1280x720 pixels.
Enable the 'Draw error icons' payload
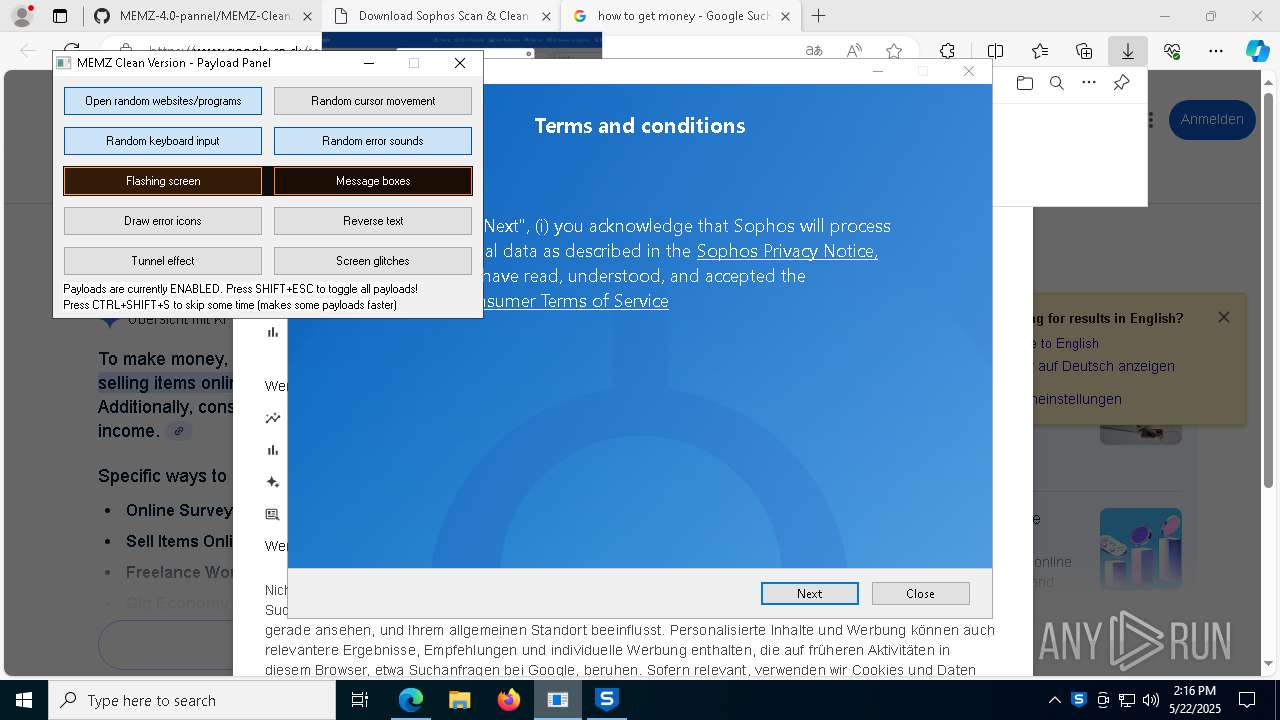tap(163, 221)
